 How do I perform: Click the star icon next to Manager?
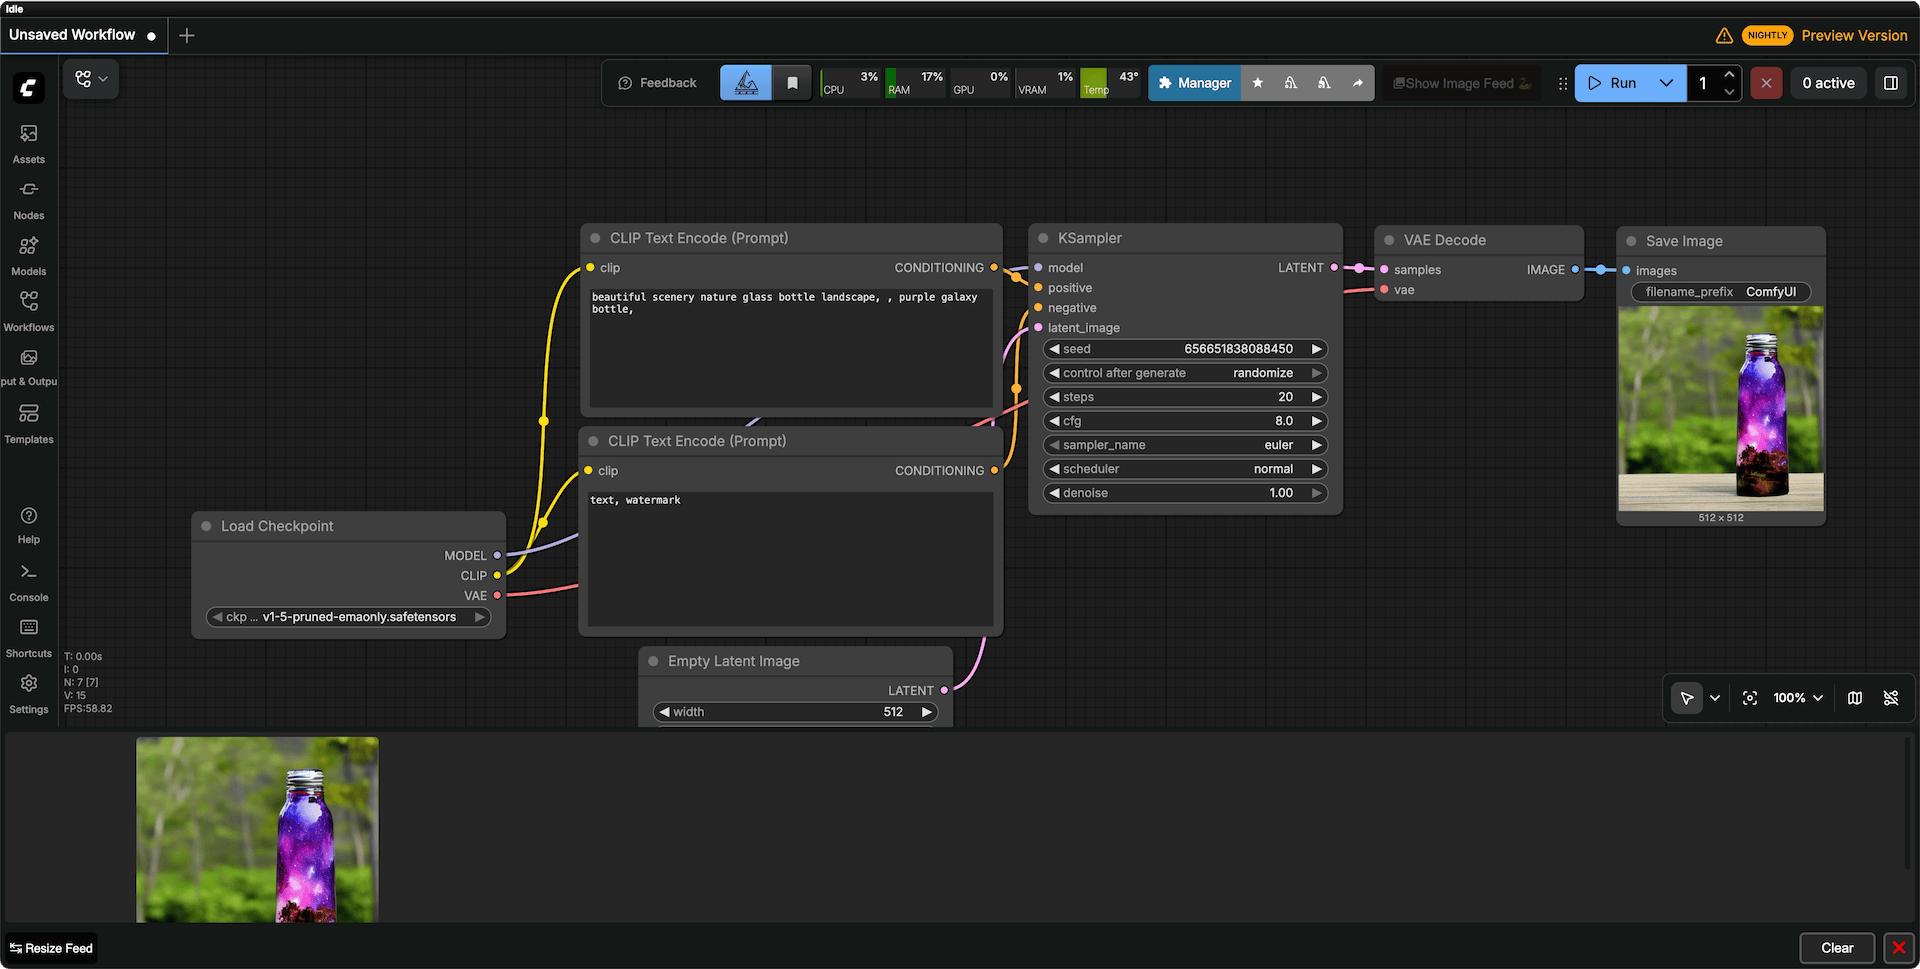(x=1258, y=83)
